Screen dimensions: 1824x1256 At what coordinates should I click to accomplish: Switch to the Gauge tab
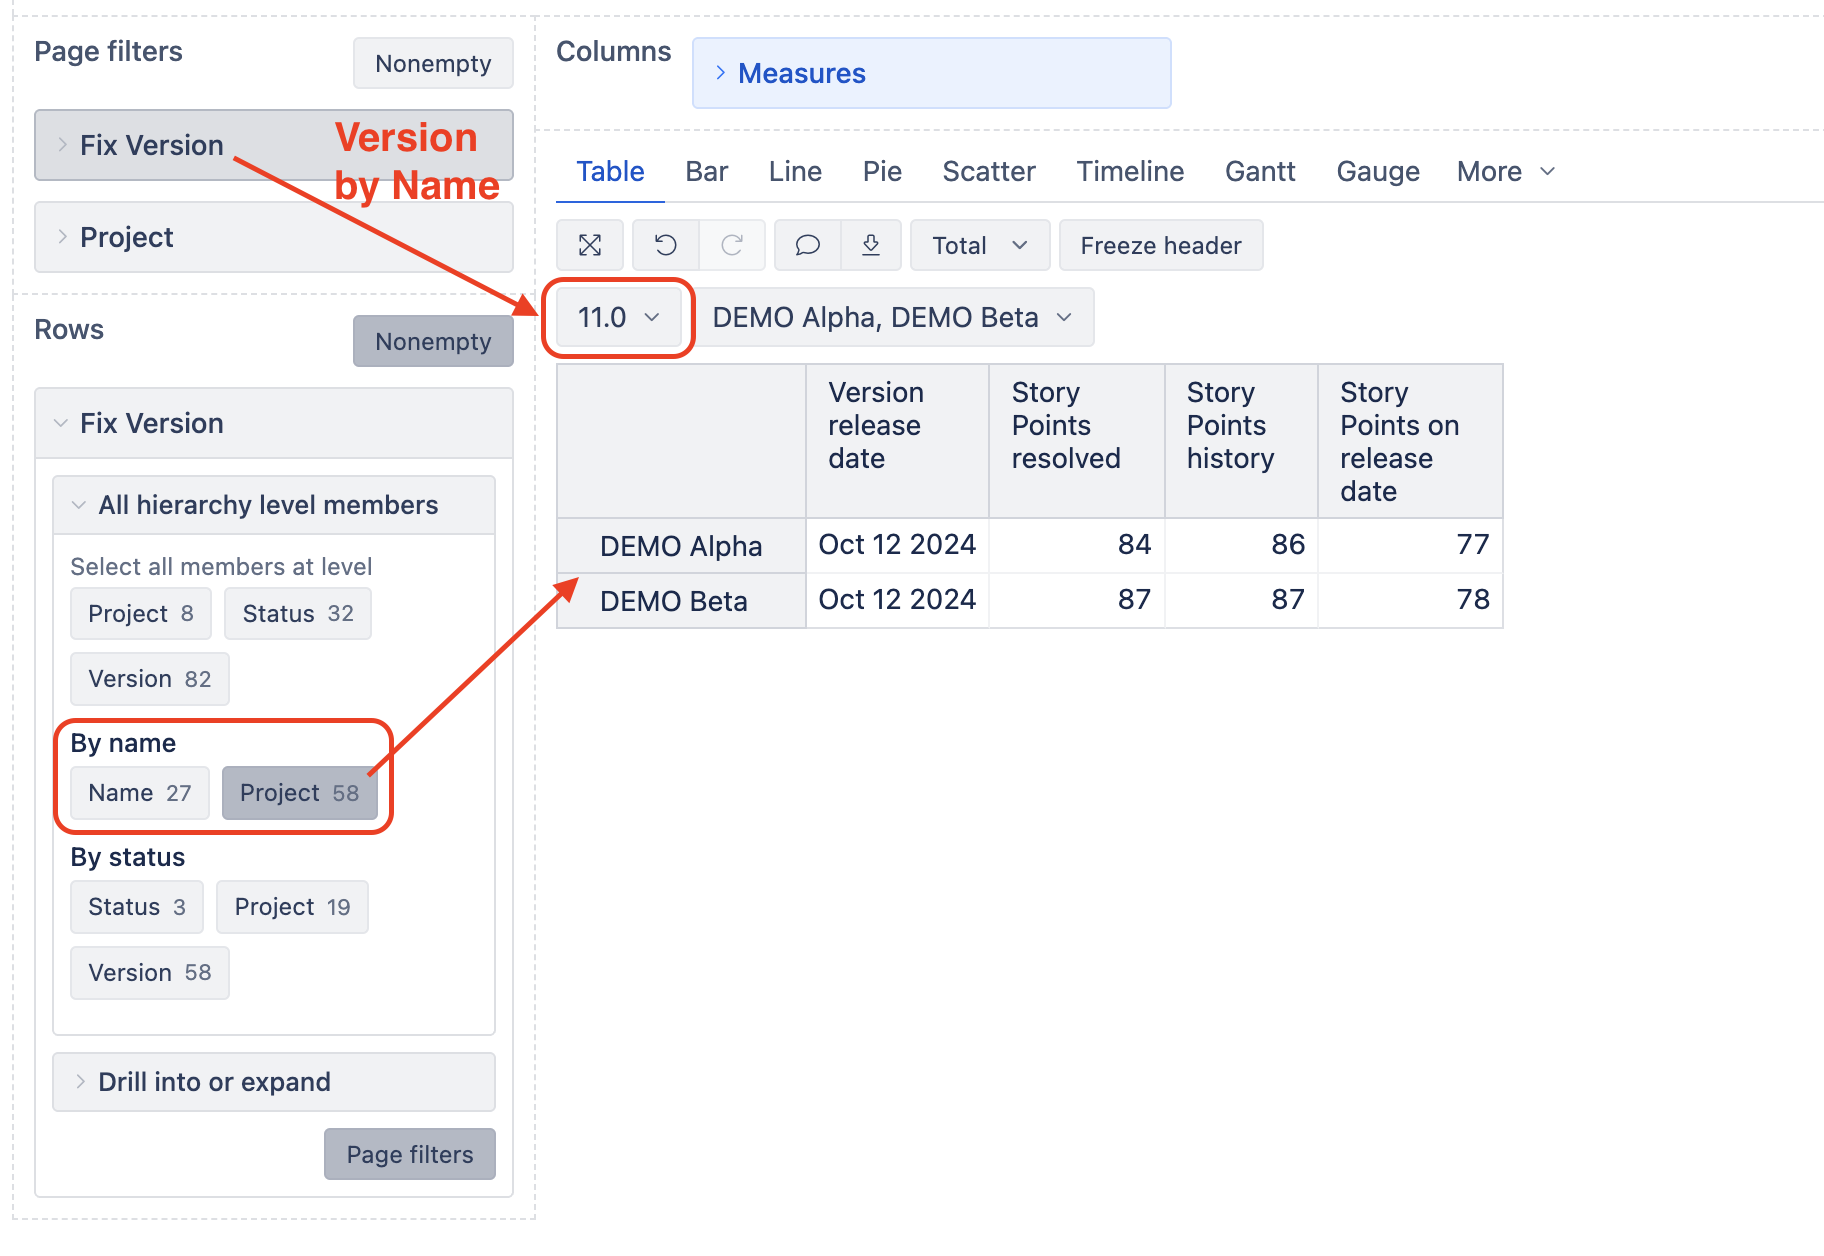[1378, 171]
